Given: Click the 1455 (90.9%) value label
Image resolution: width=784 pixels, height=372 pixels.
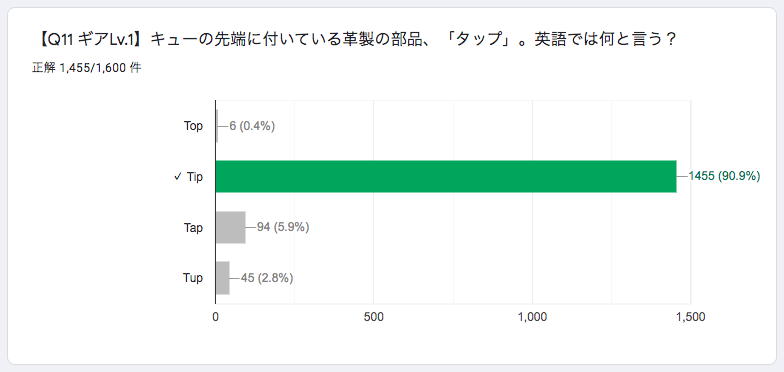Looking at the screenshot, I should pyautogui.click(x=724, y=176).
